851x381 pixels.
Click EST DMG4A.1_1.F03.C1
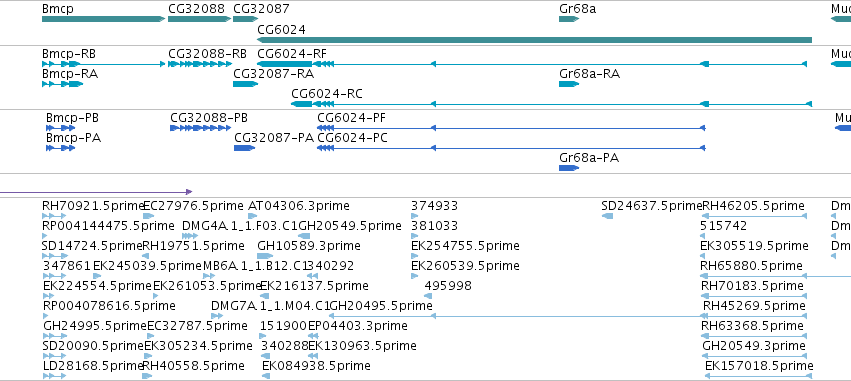click(x=240, y=226)
